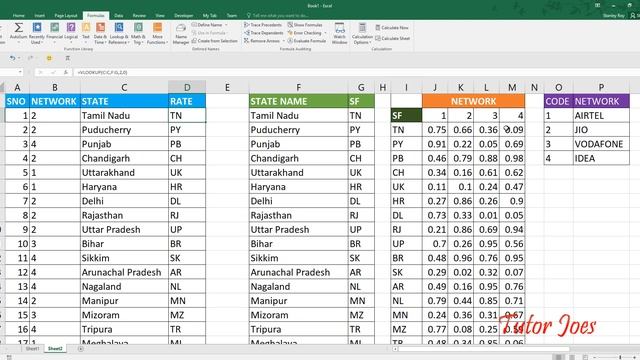
Task: Open the Watch Window
Action: (x=339, y=33)
